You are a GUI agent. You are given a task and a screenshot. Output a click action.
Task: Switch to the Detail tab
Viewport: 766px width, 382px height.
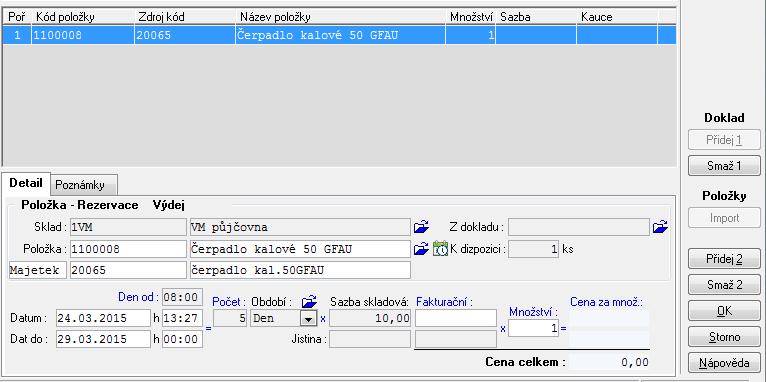point(25,184)
